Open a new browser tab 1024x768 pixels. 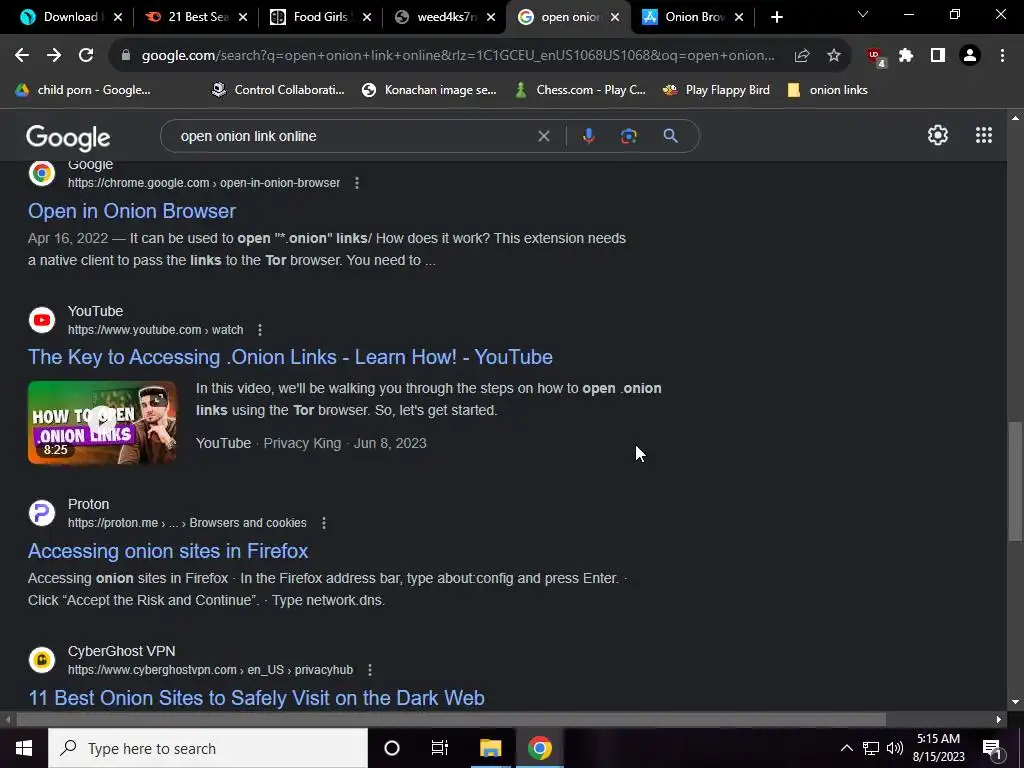click(x=776, y=17)
